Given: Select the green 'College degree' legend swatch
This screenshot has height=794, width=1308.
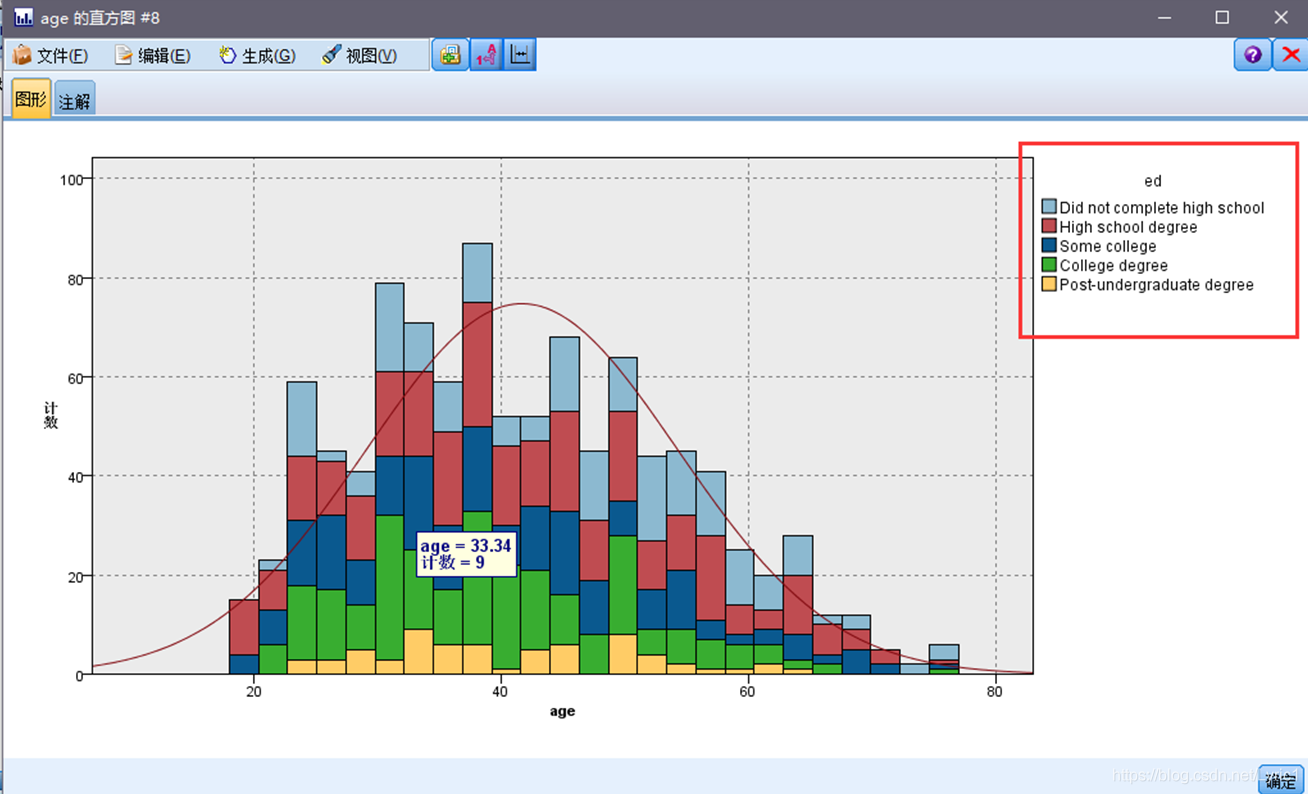Looking at the screenshot, I should (1049, 265).
